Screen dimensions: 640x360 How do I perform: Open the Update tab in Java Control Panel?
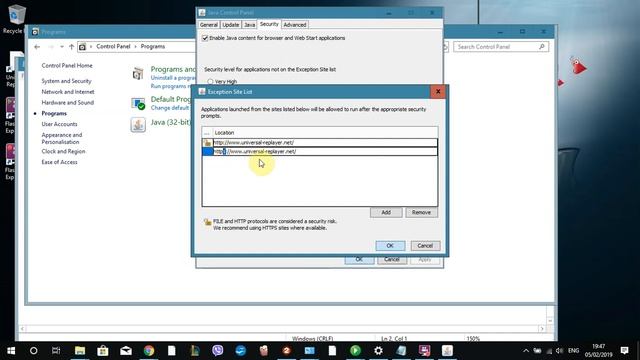231,25
